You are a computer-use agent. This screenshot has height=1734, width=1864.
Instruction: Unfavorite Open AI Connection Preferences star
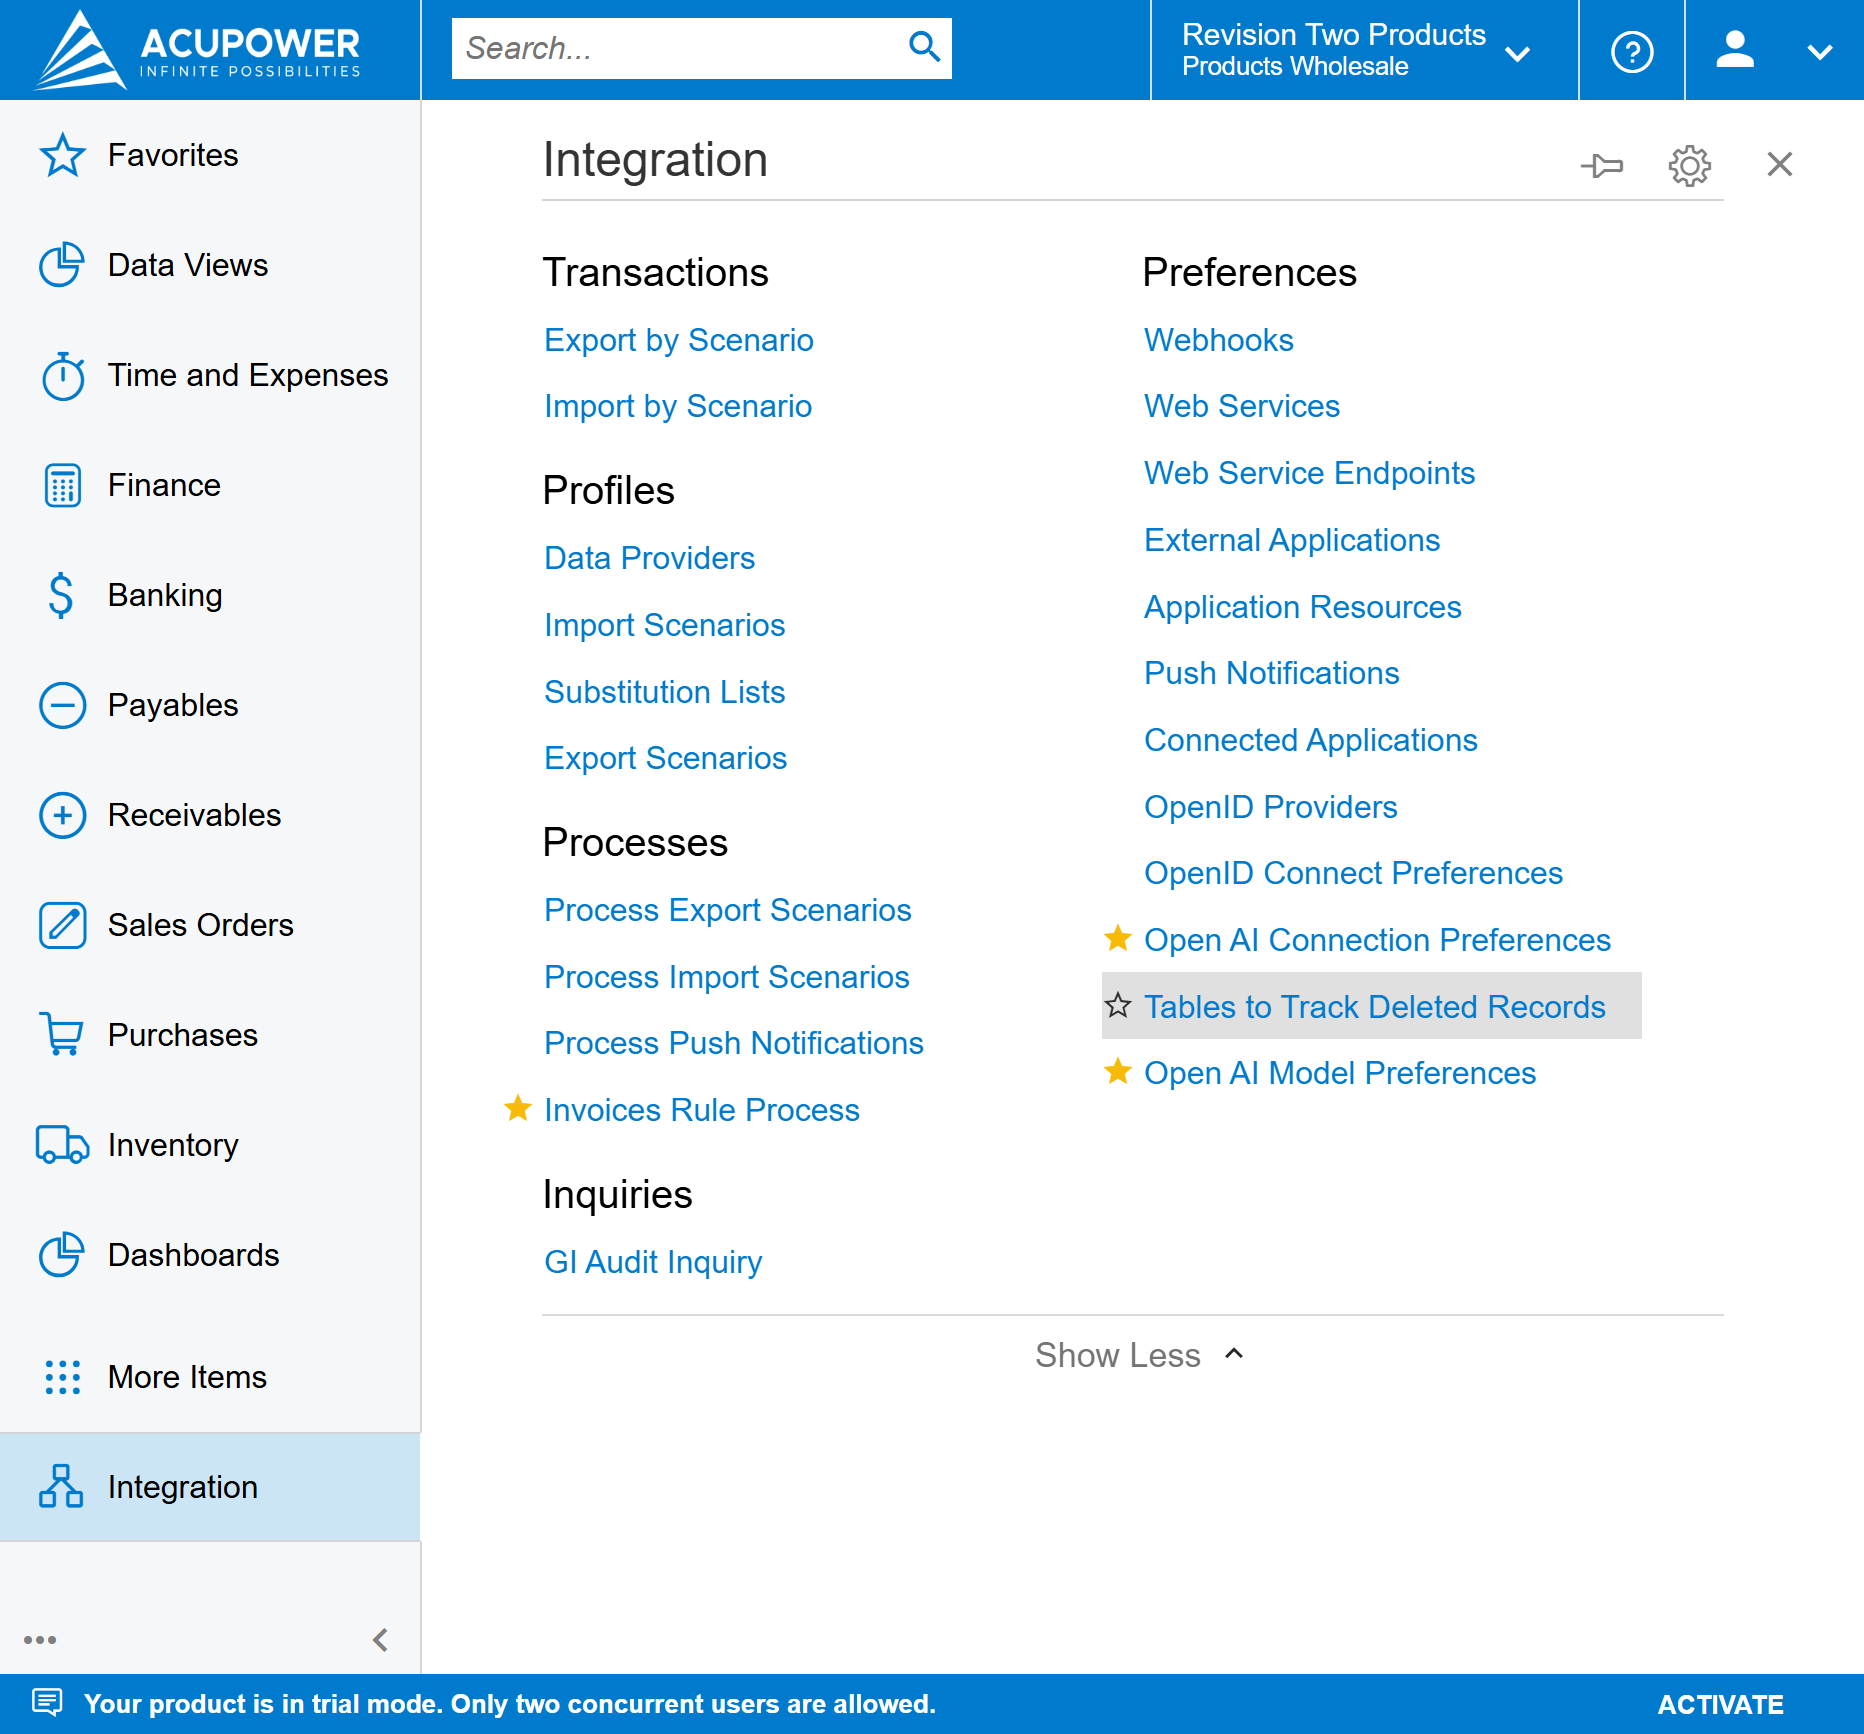pos(1118,939)
